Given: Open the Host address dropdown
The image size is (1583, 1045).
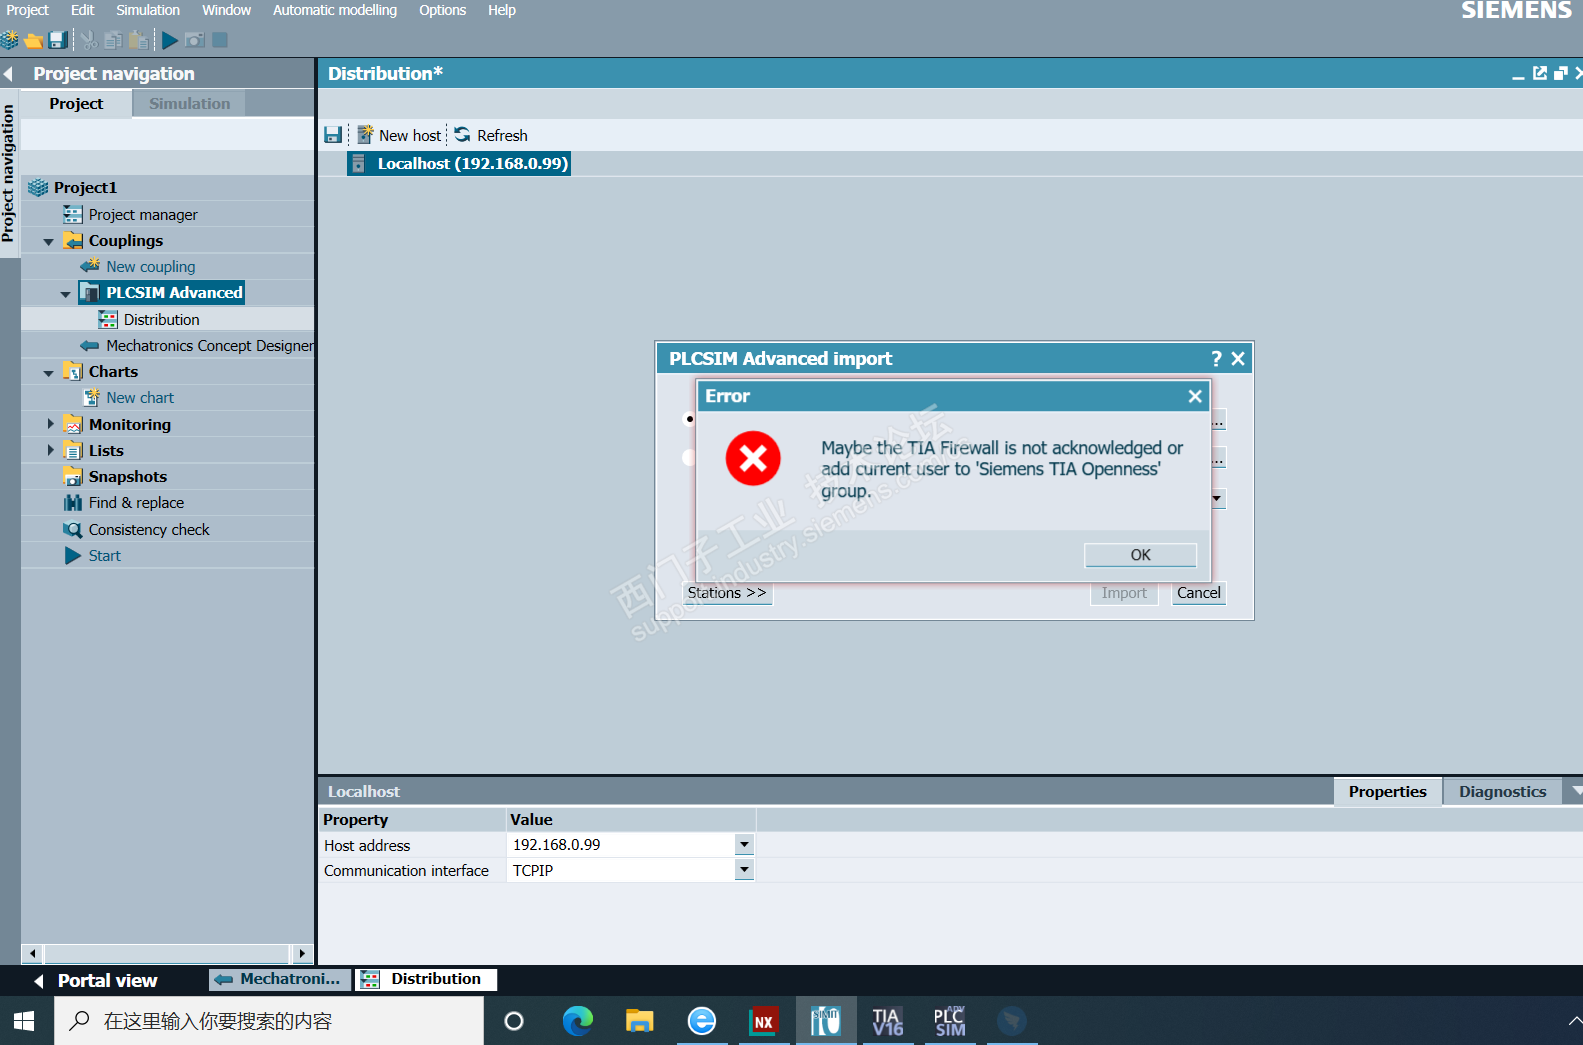Looking at the screenshot, I should (744, 845).
